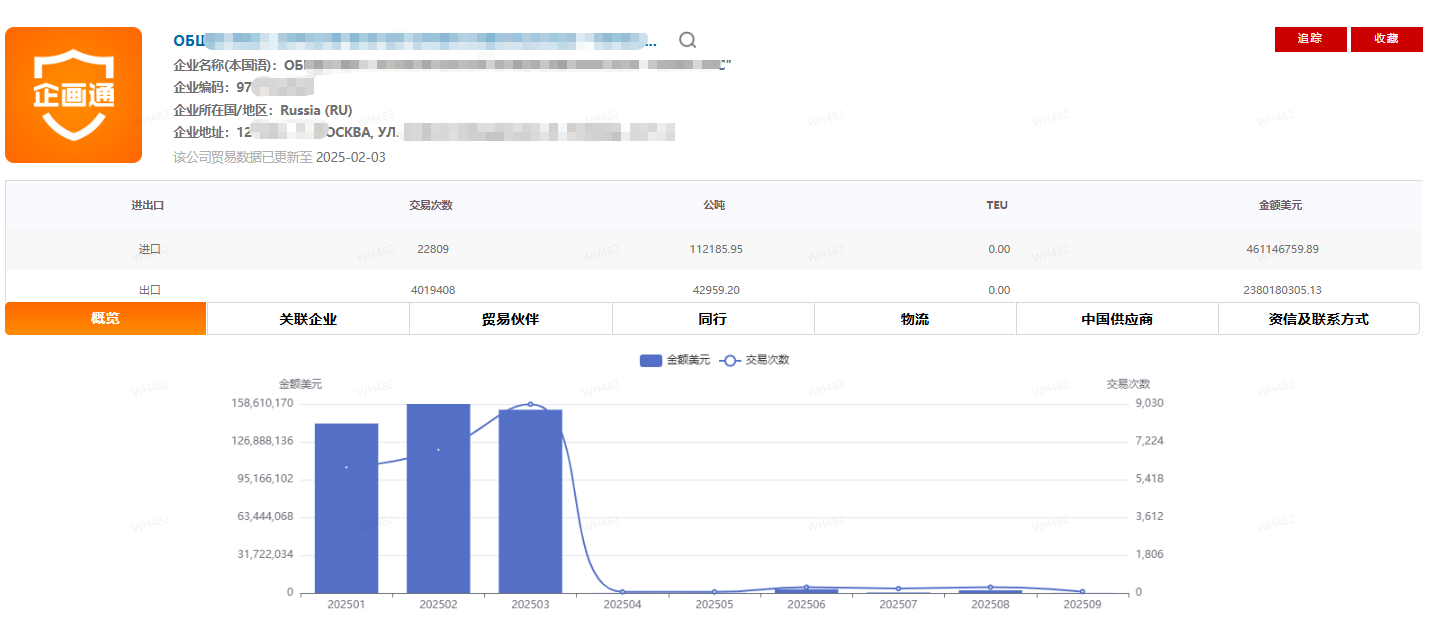
Task: Select the 概览 tab
Action: tap(105, 319)
